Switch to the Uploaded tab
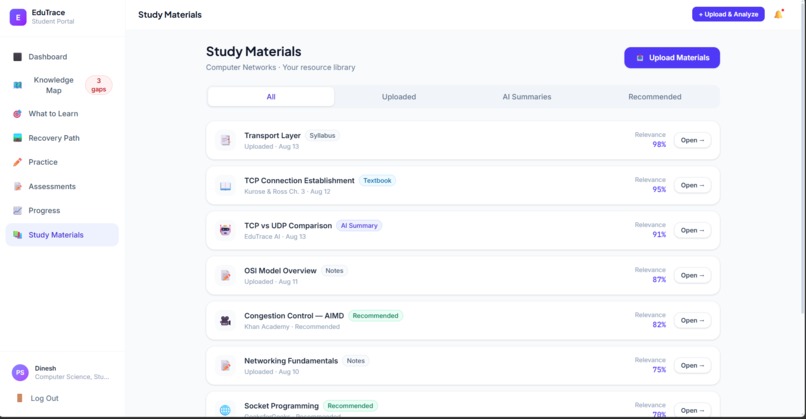806x419 pixels. [x=399, y=97]
